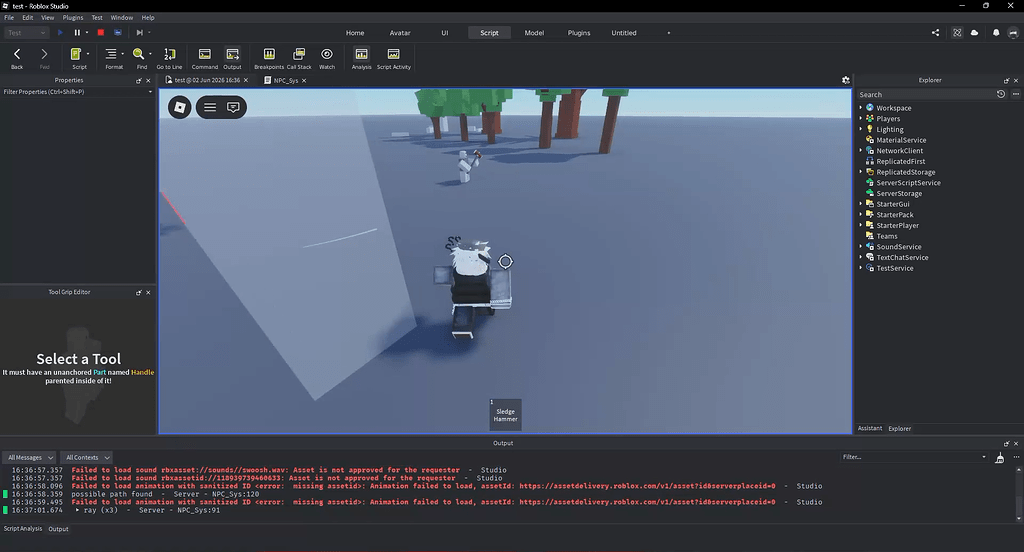
Task: Show the Call Stack window
Action: pyautogui.click(x=299, y=57)
